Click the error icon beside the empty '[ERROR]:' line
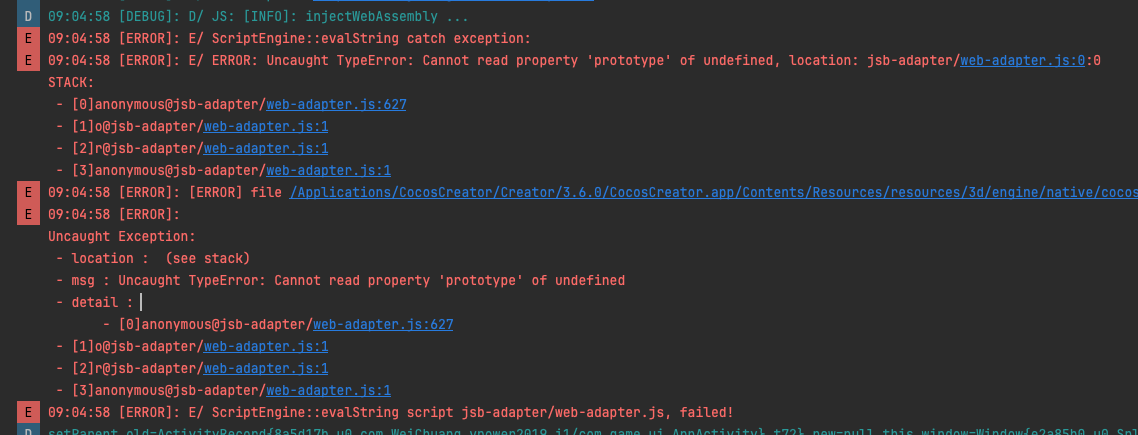This screenshot has height=435, width=1138. point(28,214)
